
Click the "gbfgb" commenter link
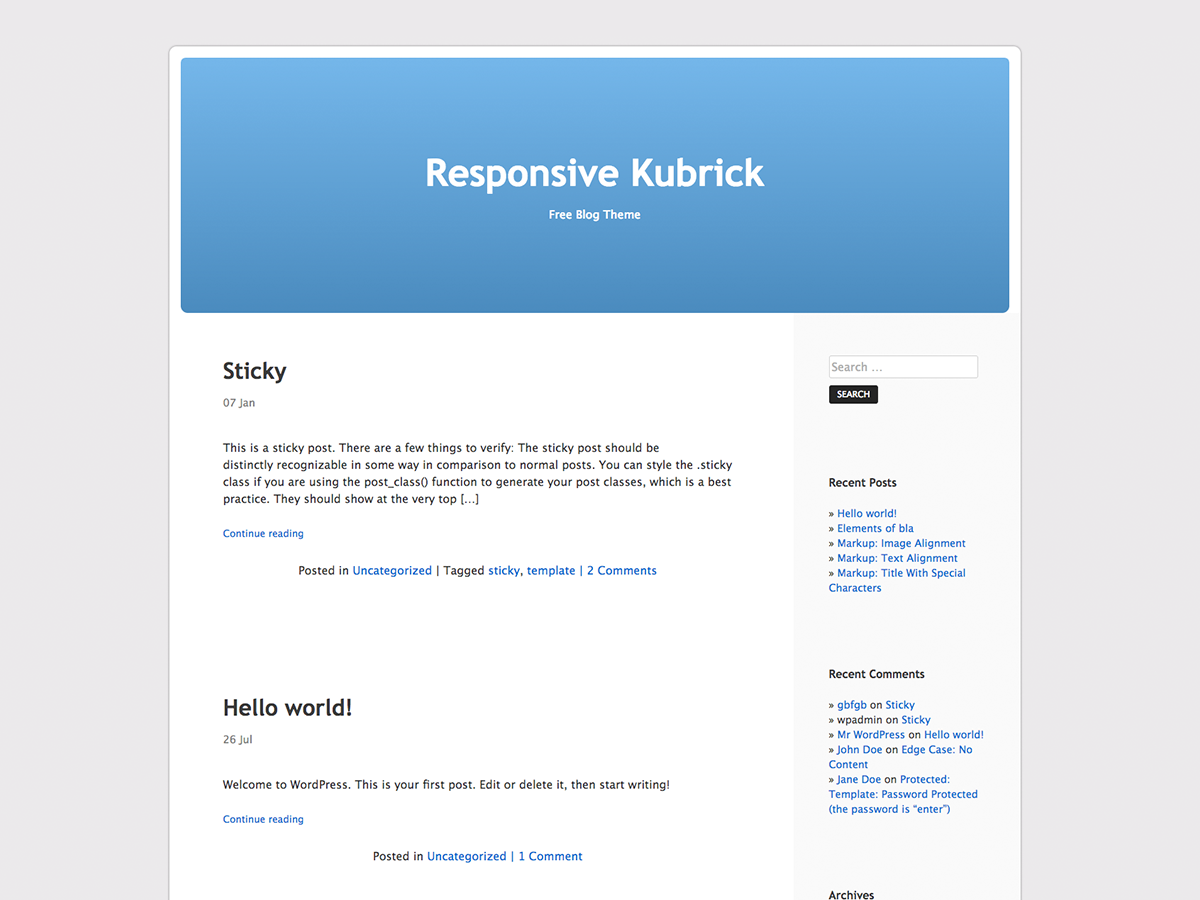851,704
